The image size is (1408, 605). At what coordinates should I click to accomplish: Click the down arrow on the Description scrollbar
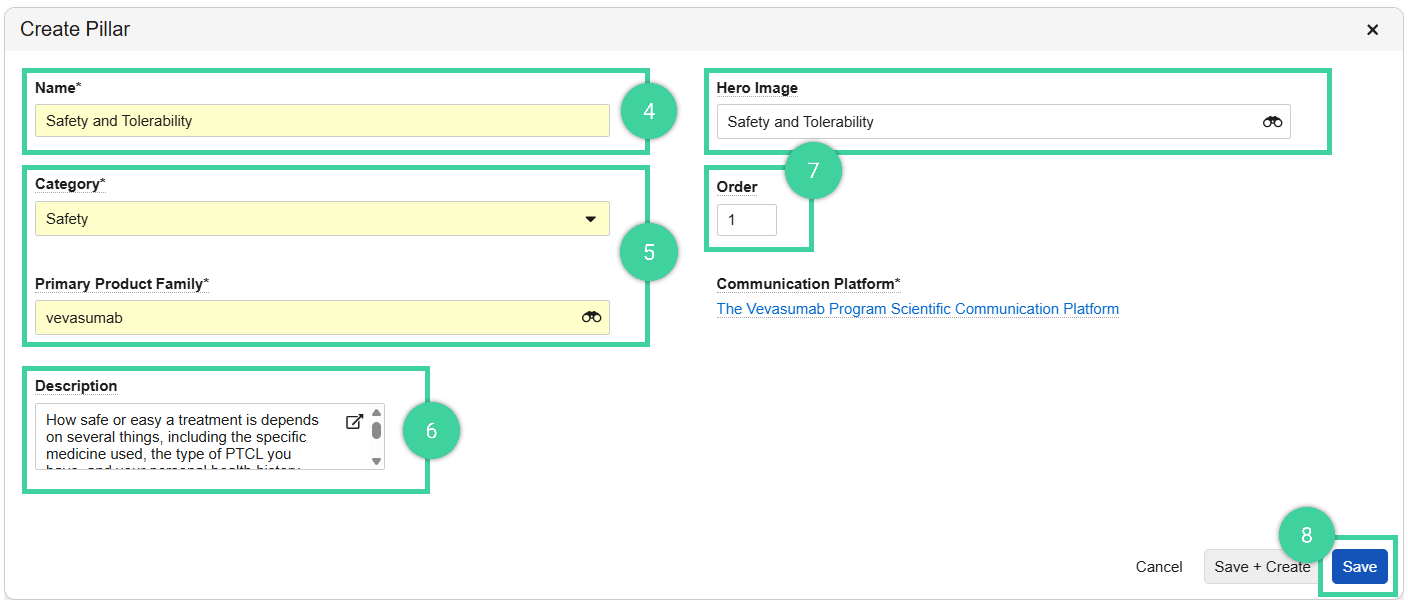click(375, 462)
